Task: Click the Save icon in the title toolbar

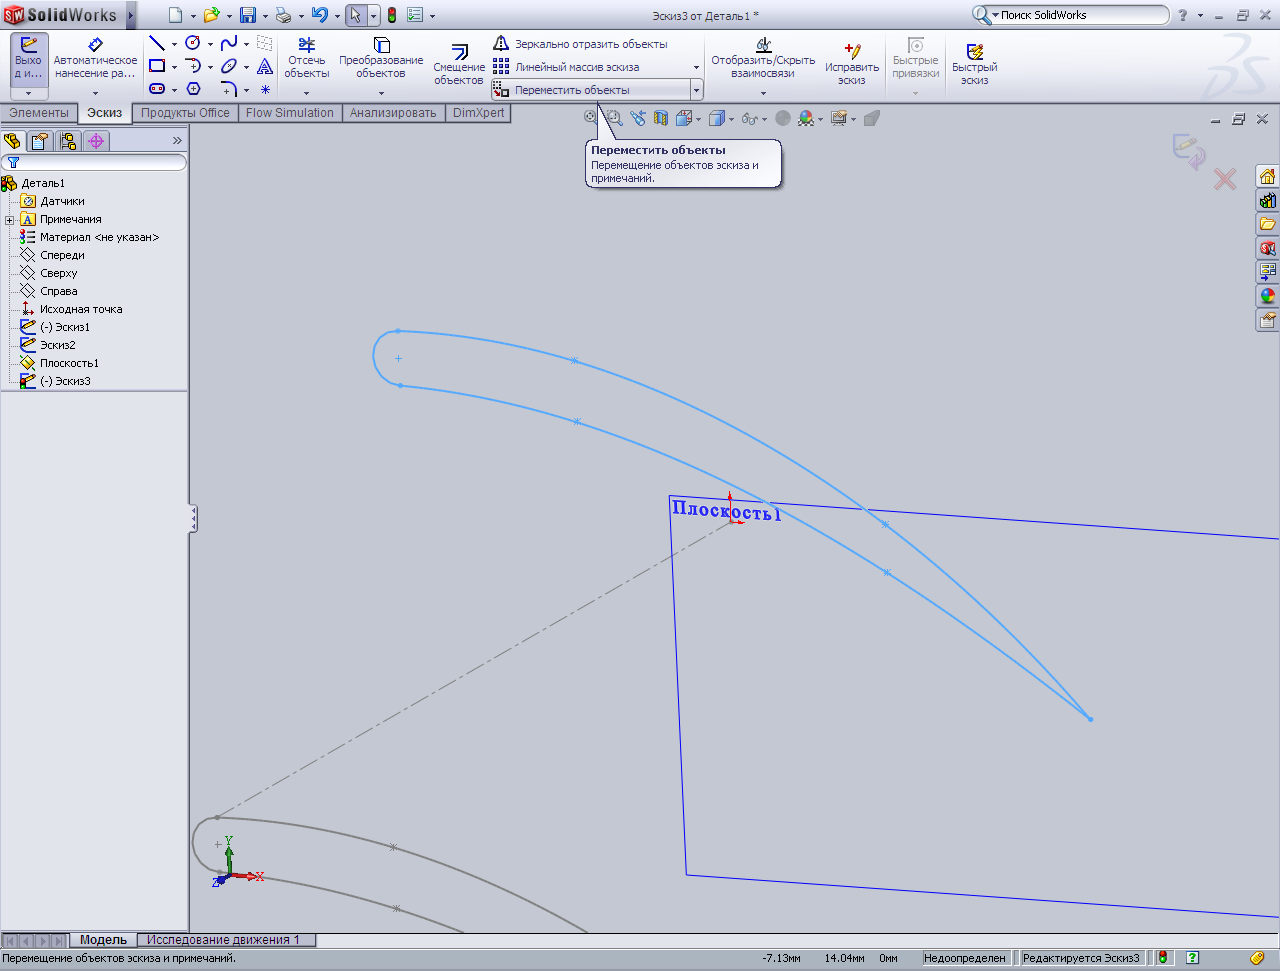Action: click(247, 15)
